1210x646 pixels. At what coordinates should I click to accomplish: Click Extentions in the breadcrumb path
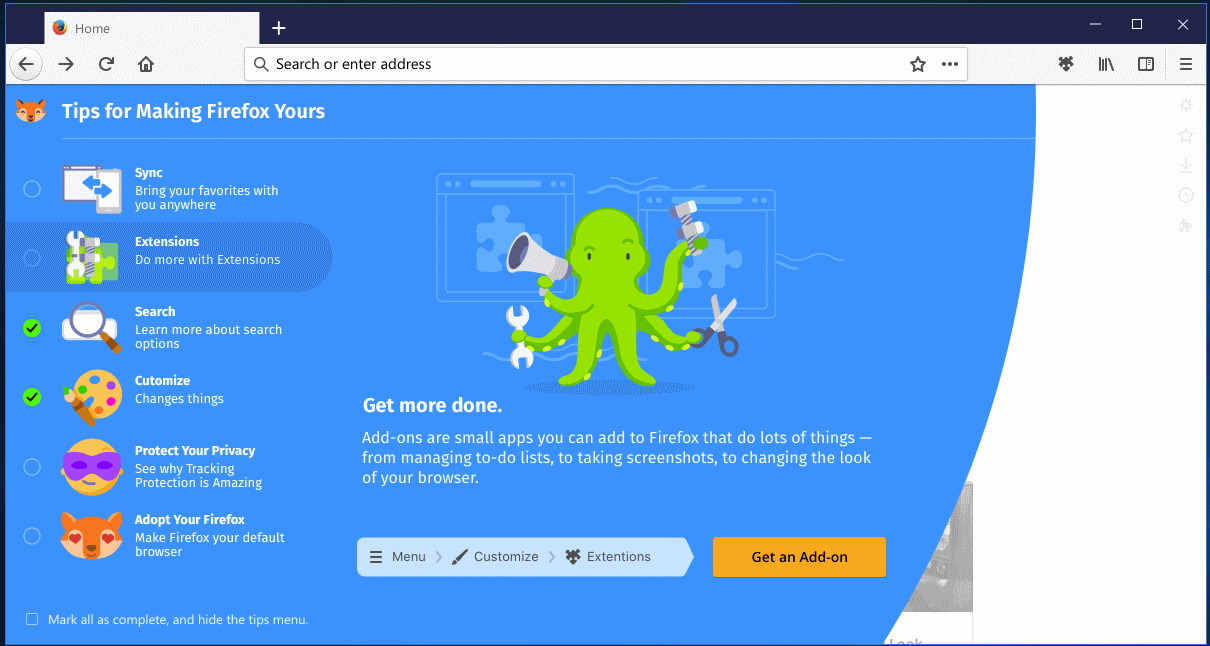608,557
